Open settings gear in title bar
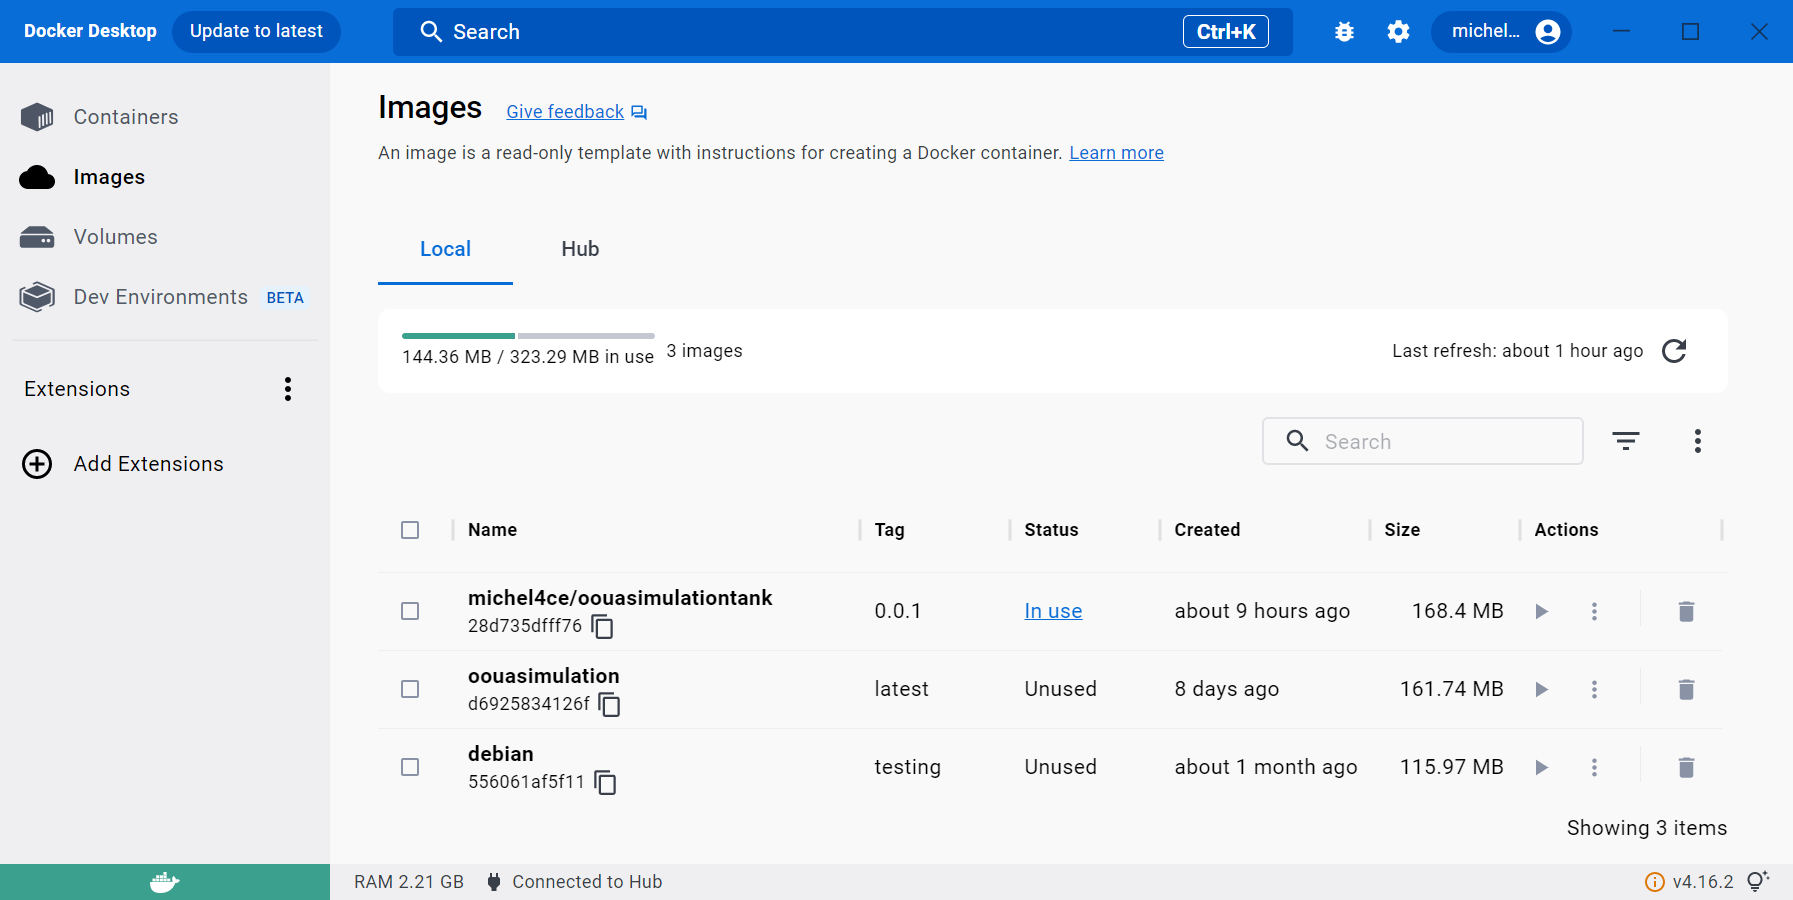The image size is (1793, 900). 1398,32
